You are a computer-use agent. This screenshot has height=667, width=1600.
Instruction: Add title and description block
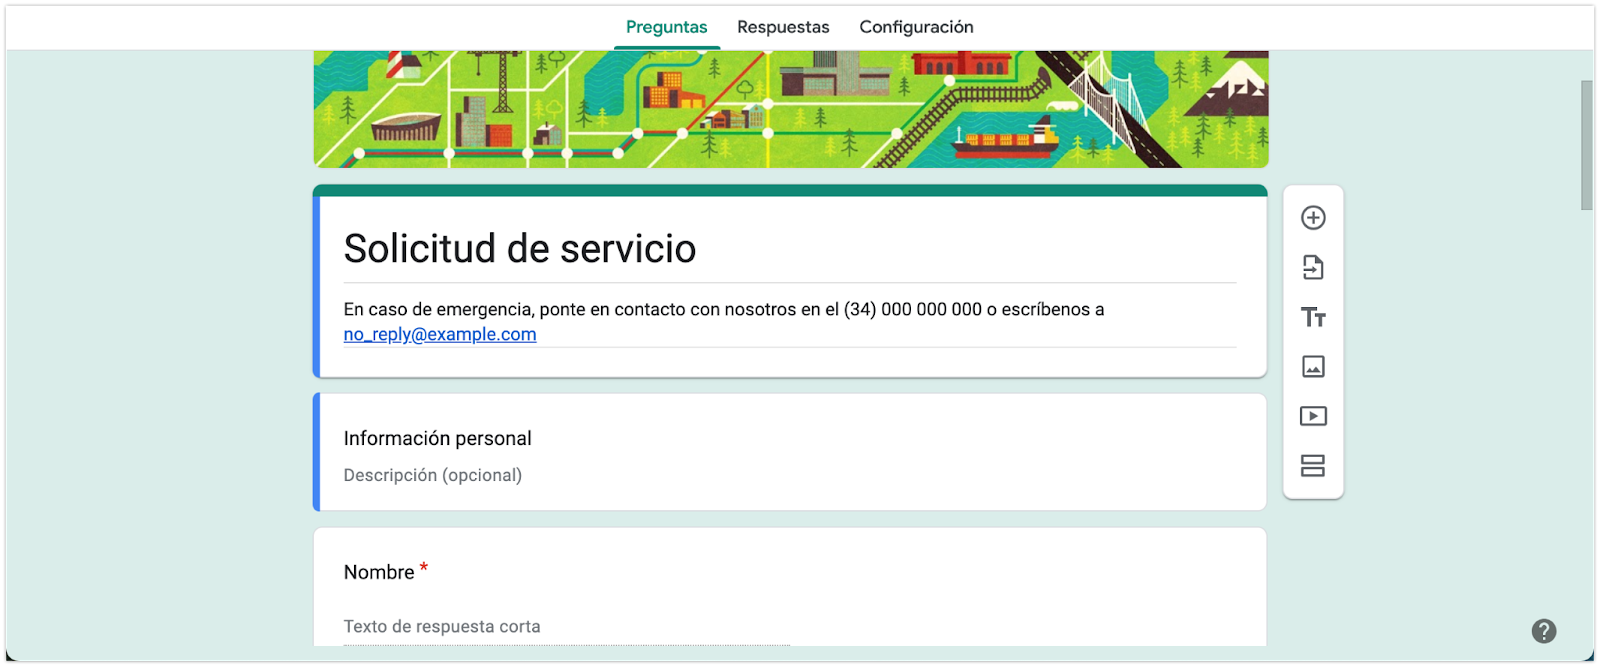tap(1313, 317)
